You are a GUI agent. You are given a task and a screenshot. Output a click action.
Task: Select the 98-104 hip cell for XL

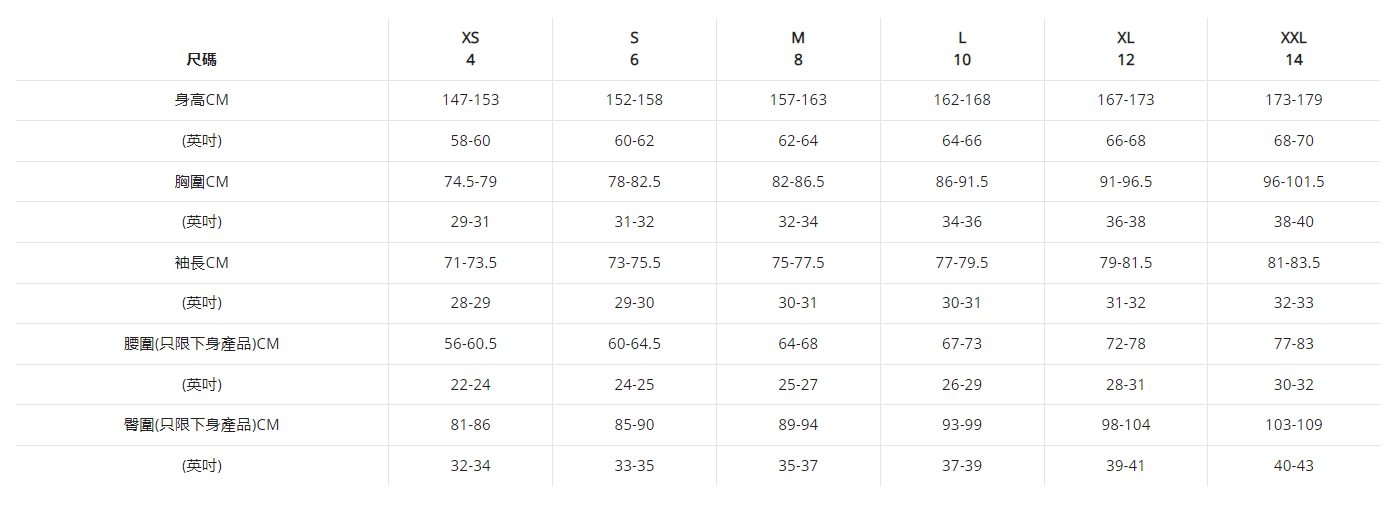click(1126, 425)
